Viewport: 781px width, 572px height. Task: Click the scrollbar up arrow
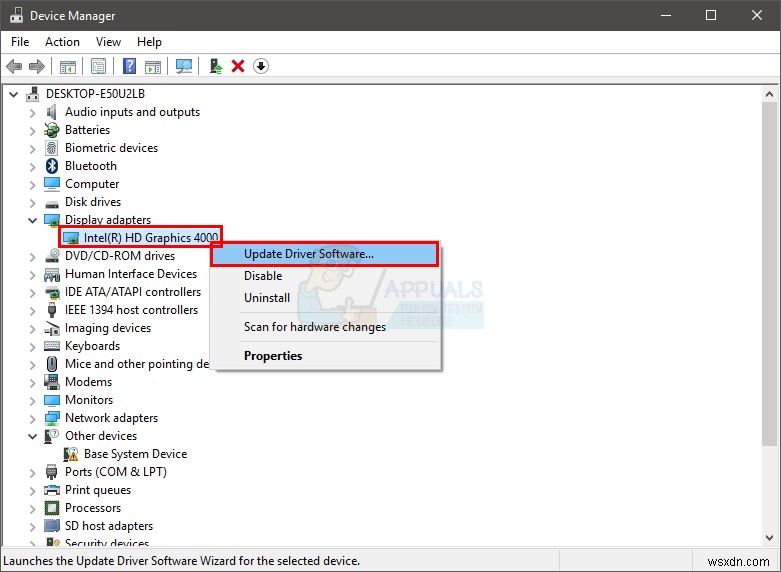(769, 94)
